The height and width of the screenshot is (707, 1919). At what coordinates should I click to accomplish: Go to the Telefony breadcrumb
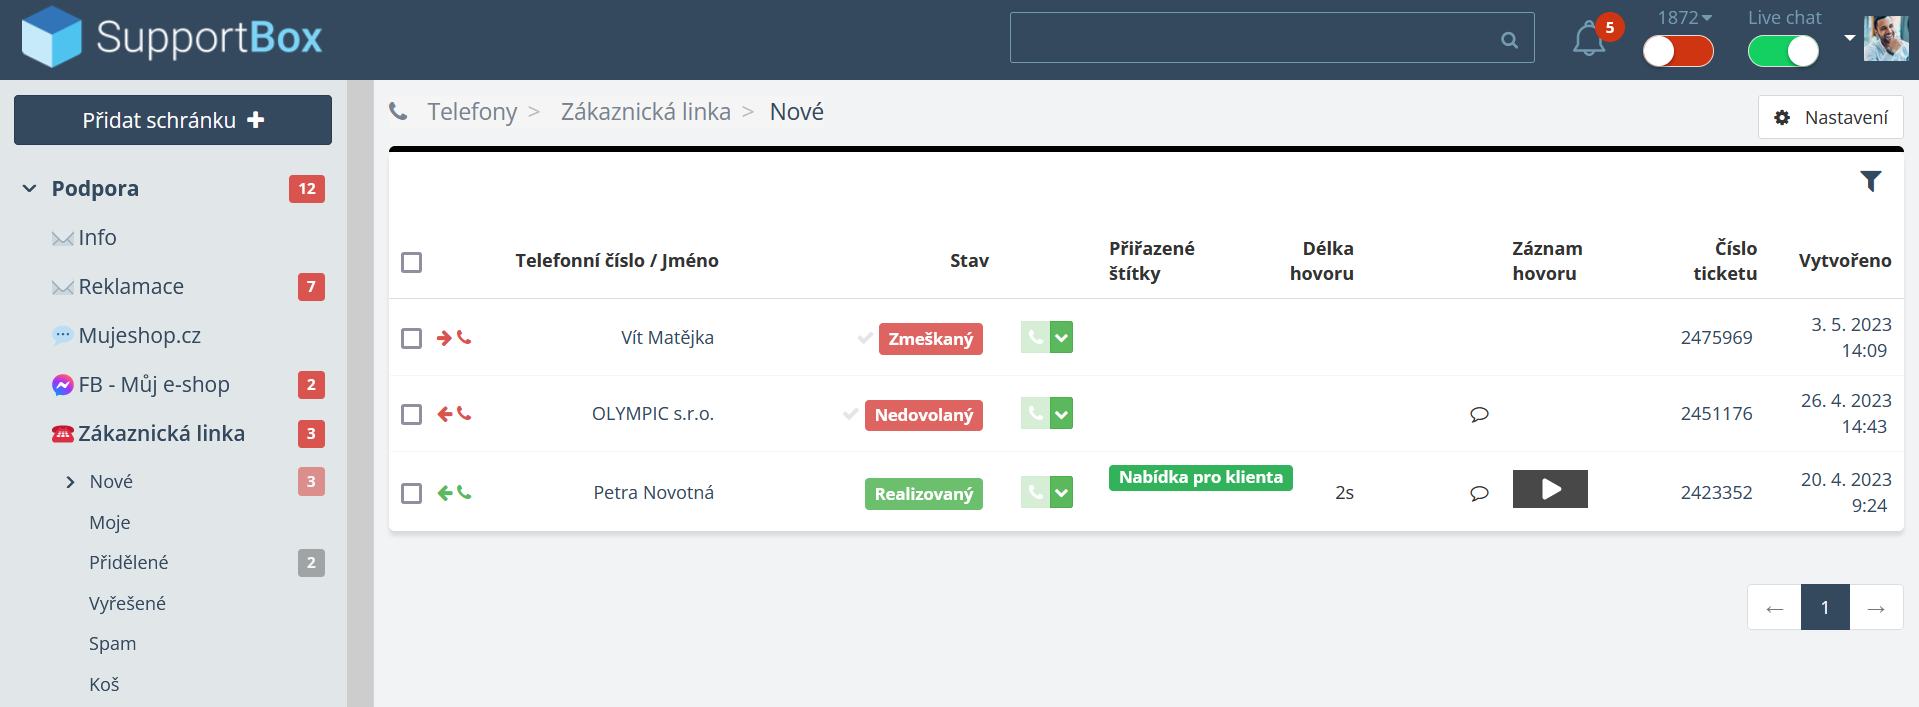(472, 111)
